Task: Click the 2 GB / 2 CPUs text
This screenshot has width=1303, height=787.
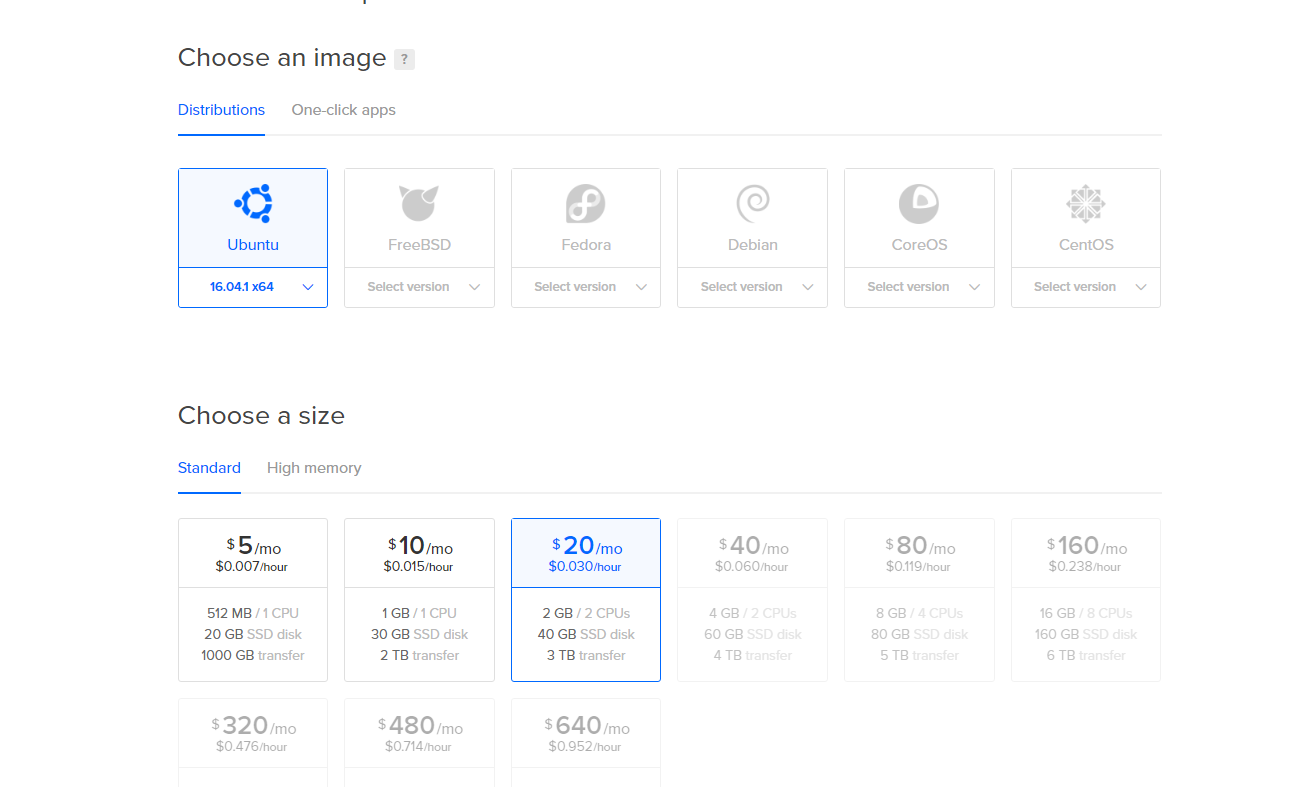Action: pos(586,613)
